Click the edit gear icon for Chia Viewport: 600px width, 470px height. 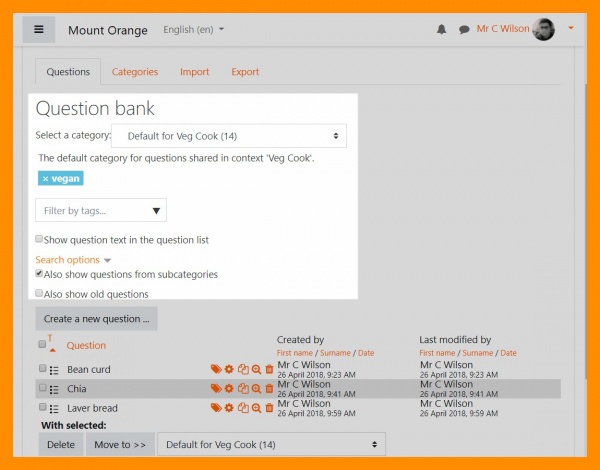pyautogui.click(x=229, y=388)
